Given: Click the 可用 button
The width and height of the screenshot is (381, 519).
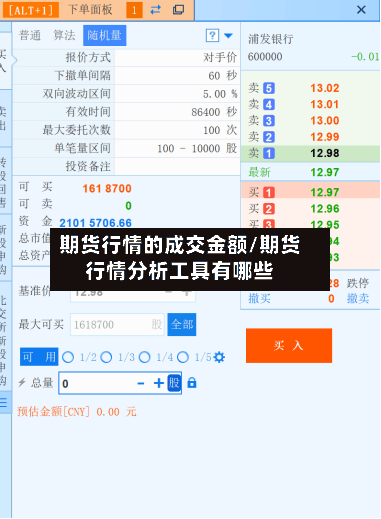Looking at the screenshot, I should click(x=39, y=357).
